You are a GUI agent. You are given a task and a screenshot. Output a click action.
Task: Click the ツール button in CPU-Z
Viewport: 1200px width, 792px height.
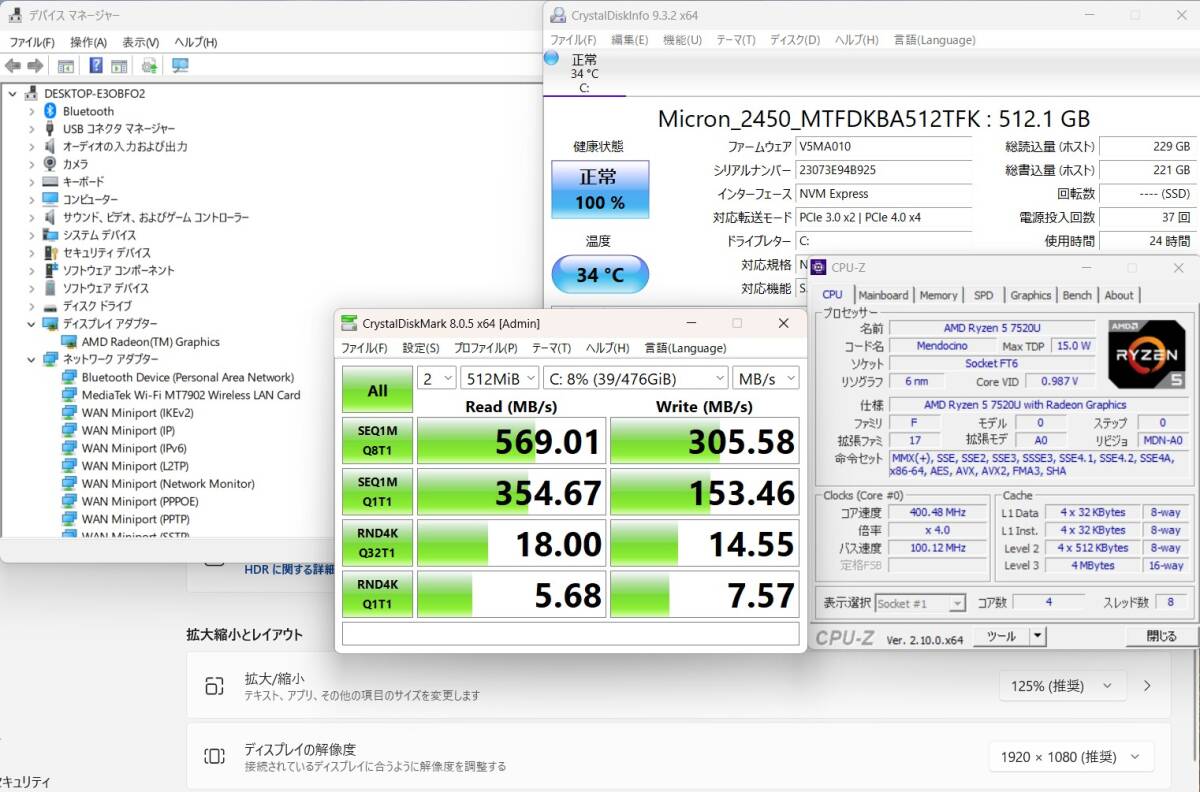coord(1001,636)
